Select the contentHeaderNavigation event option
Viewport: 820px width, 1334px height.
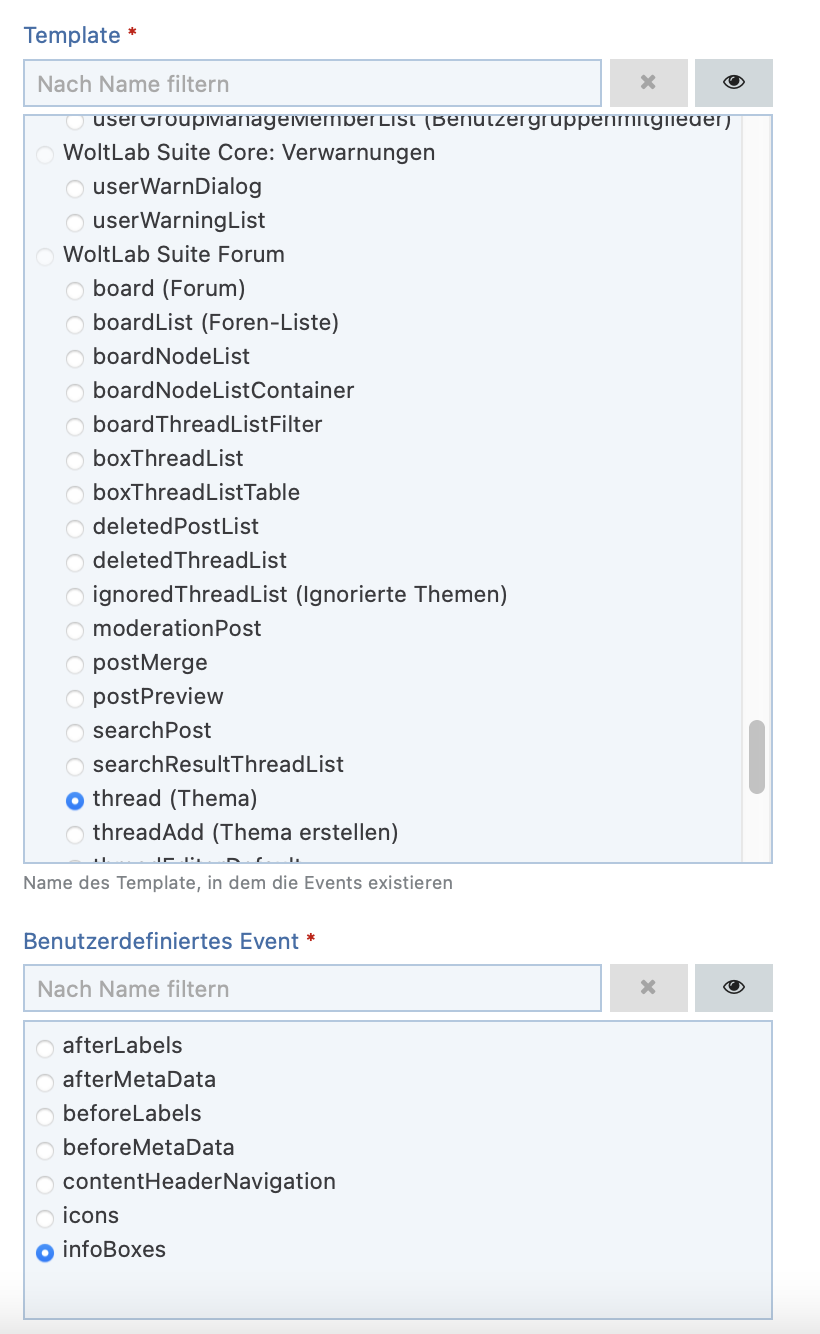pyautogui.click(x=45, y=1184)
